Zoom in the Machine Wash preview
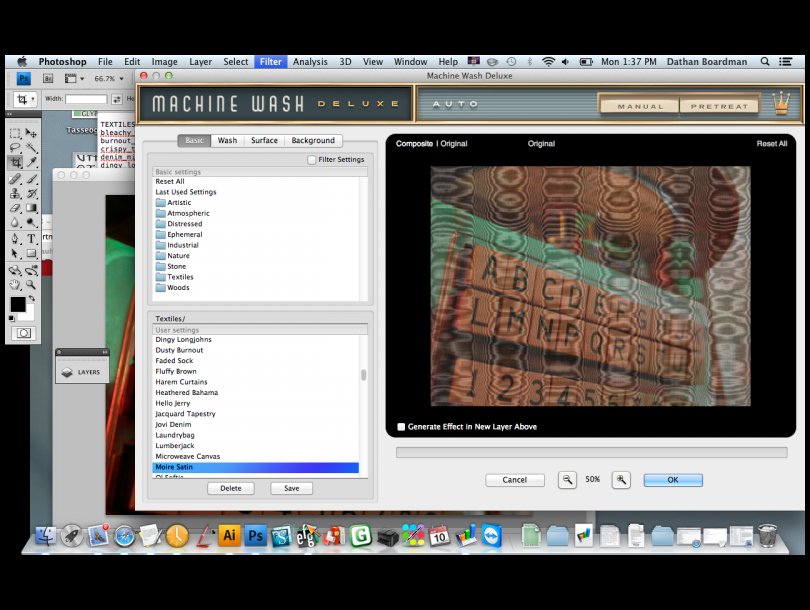The image size is (810, 610). click(x=621, y=480)
